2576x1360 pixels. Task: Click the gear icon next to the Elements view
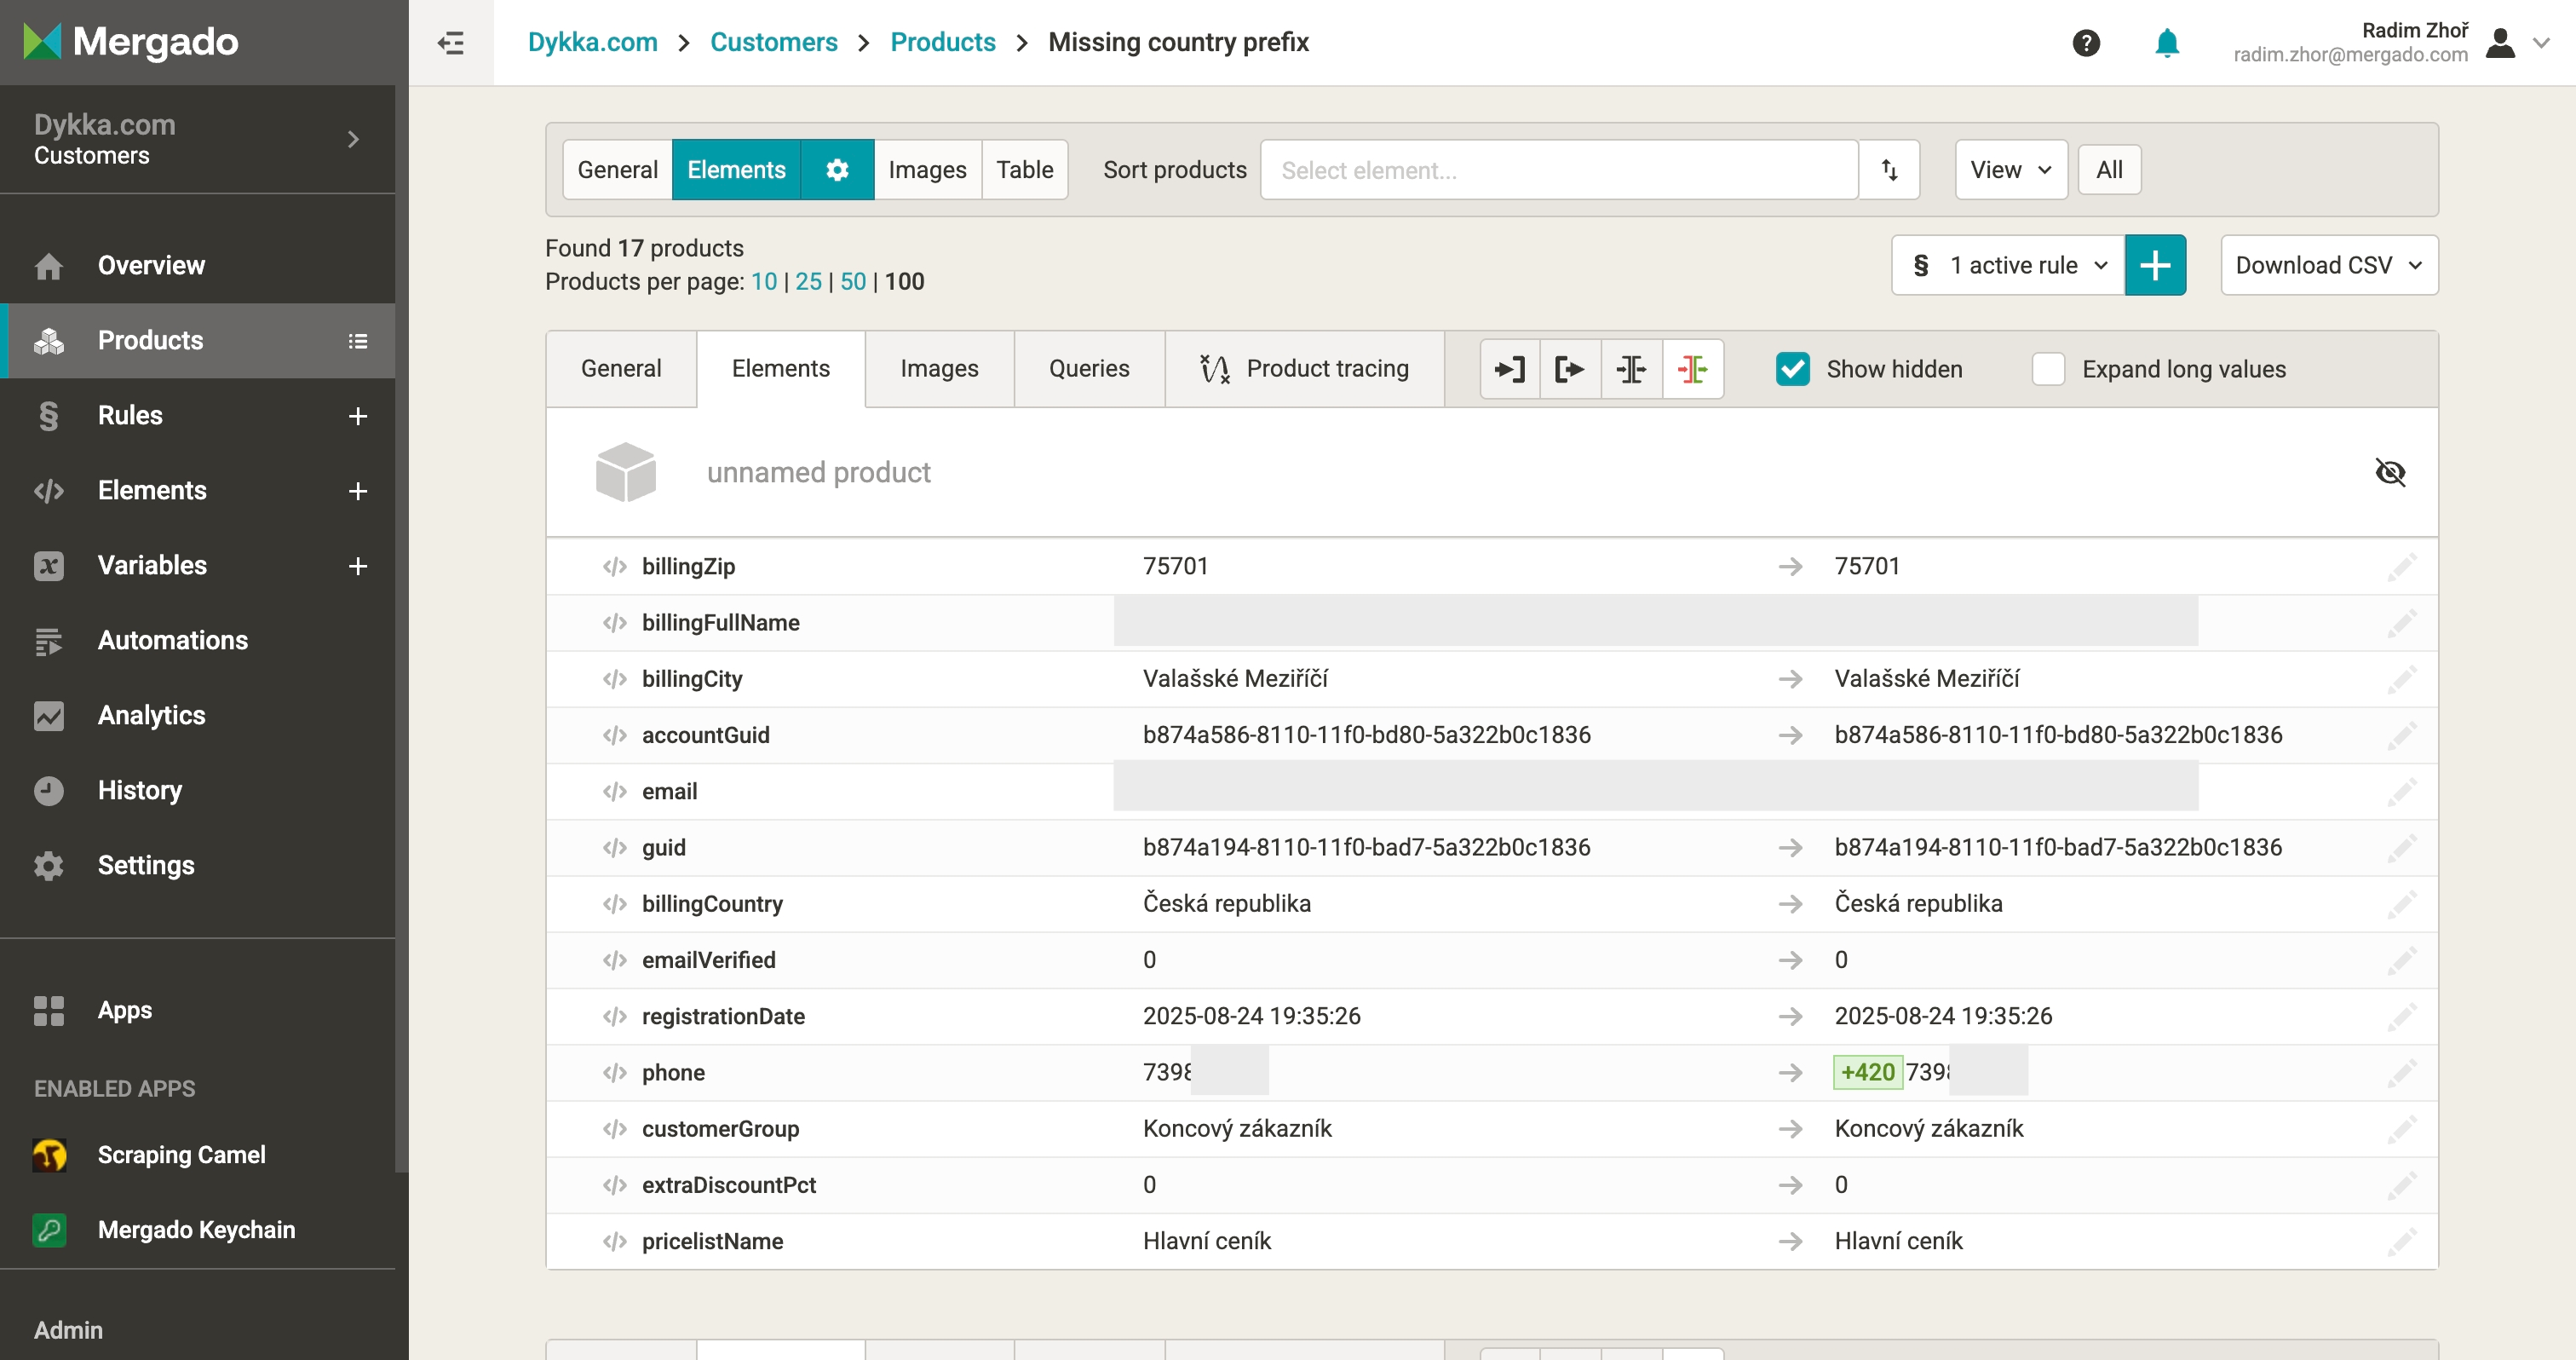pyautogui.click(x=837, y=170)
